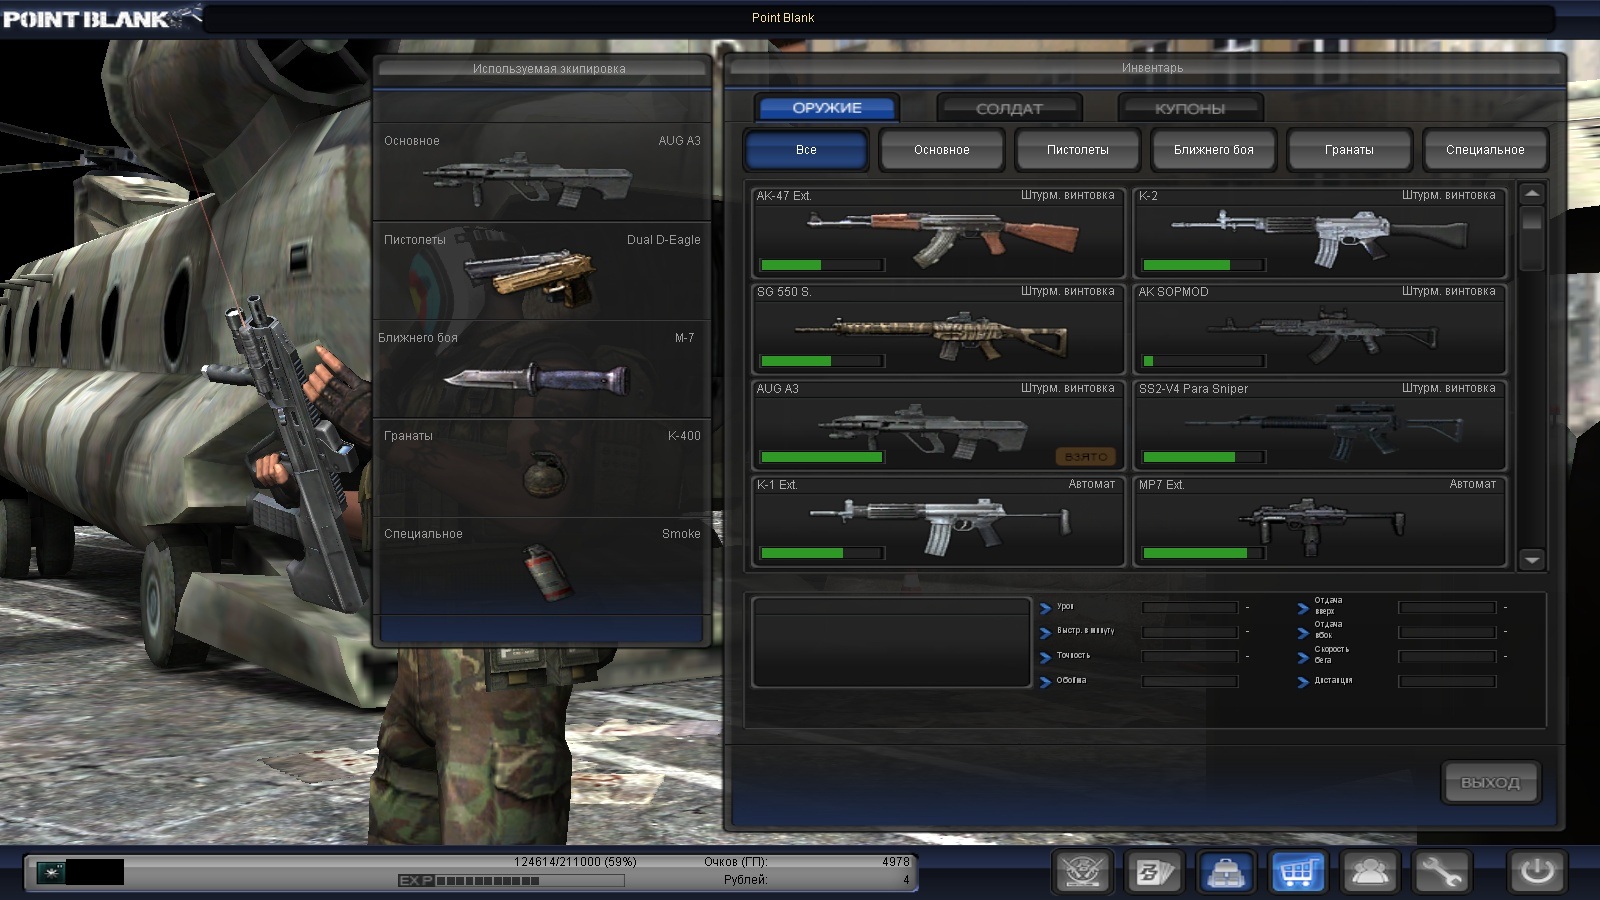Open the PB cards icon
1600x900 pixels.
[1153, 872]
